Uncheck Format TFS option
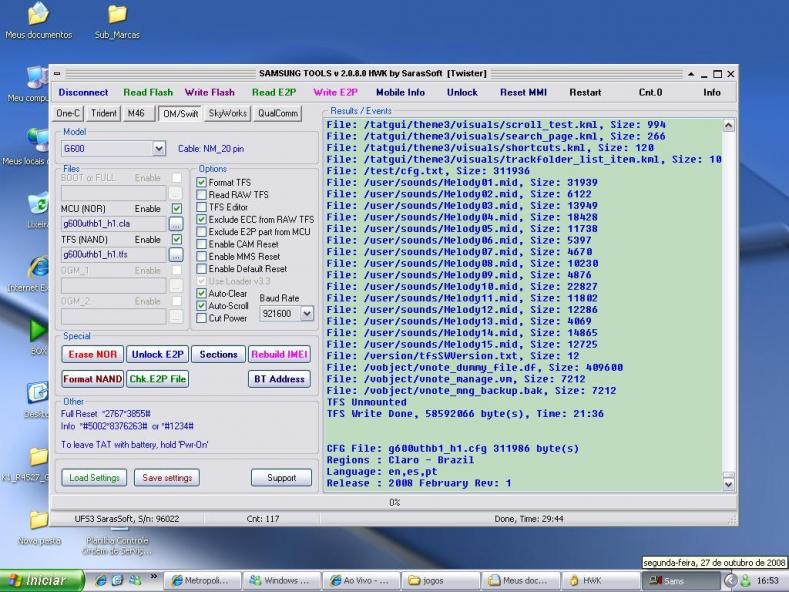 tap(201, 182)
